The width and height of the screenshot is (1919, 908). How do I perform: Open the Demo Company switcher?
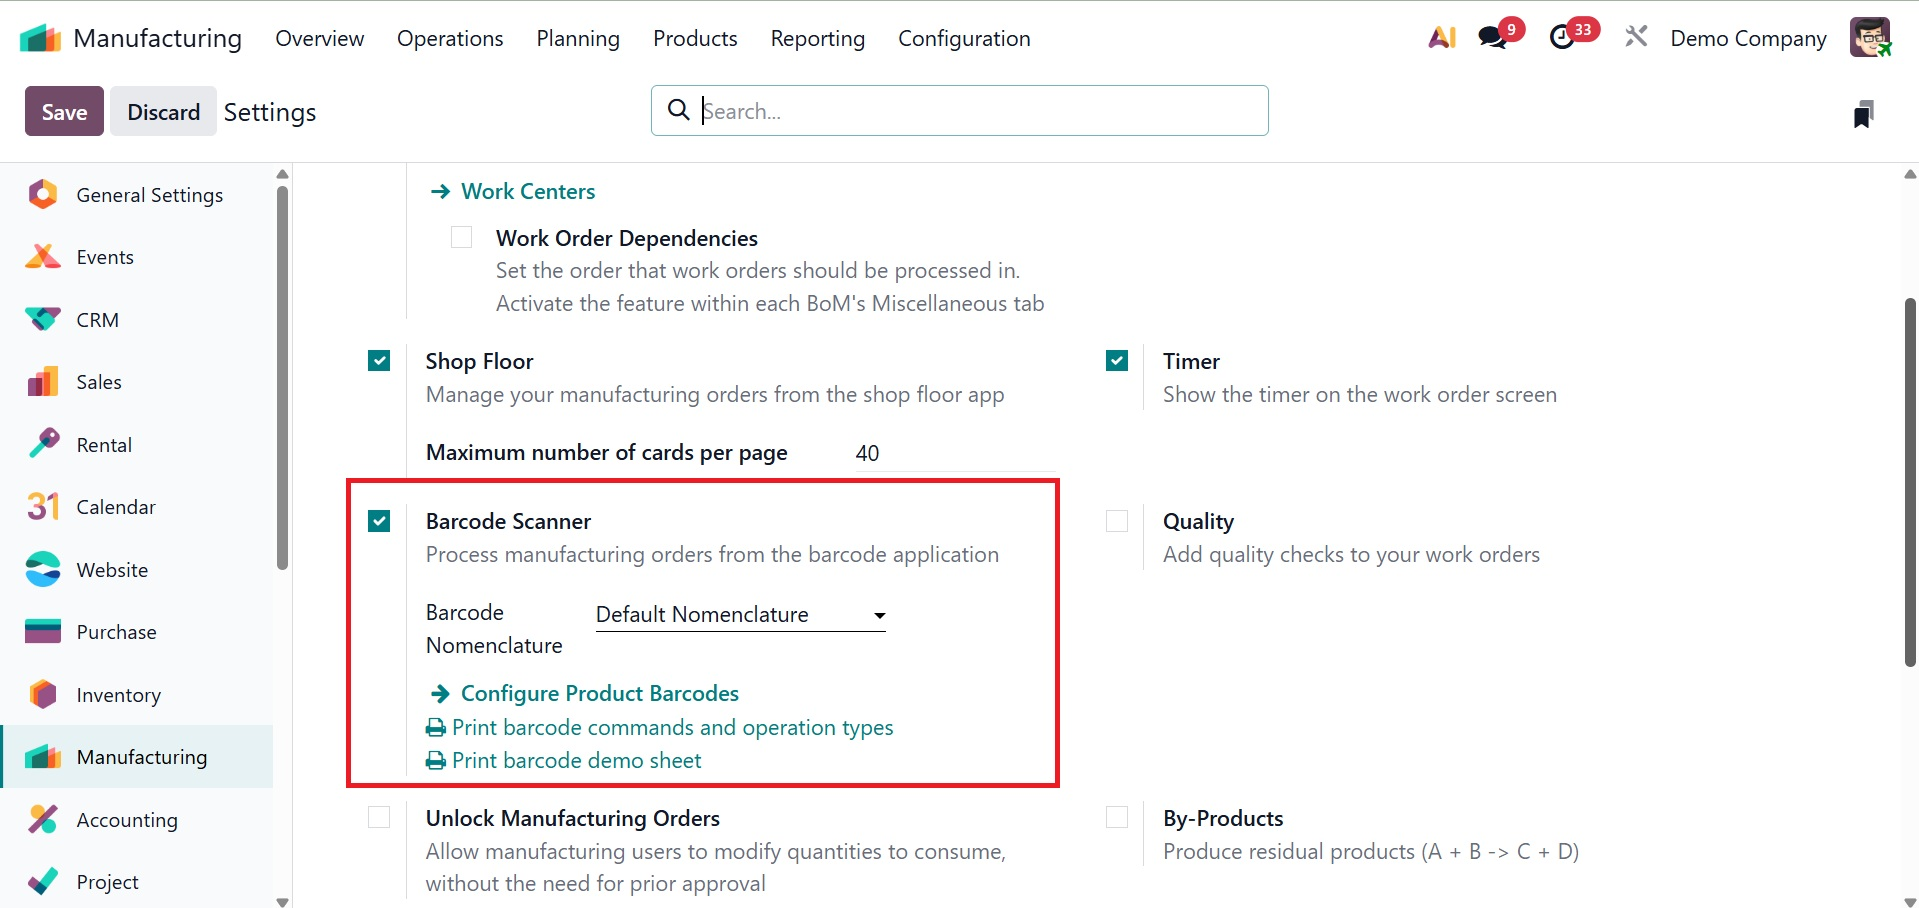click(x=1748, y=38)
